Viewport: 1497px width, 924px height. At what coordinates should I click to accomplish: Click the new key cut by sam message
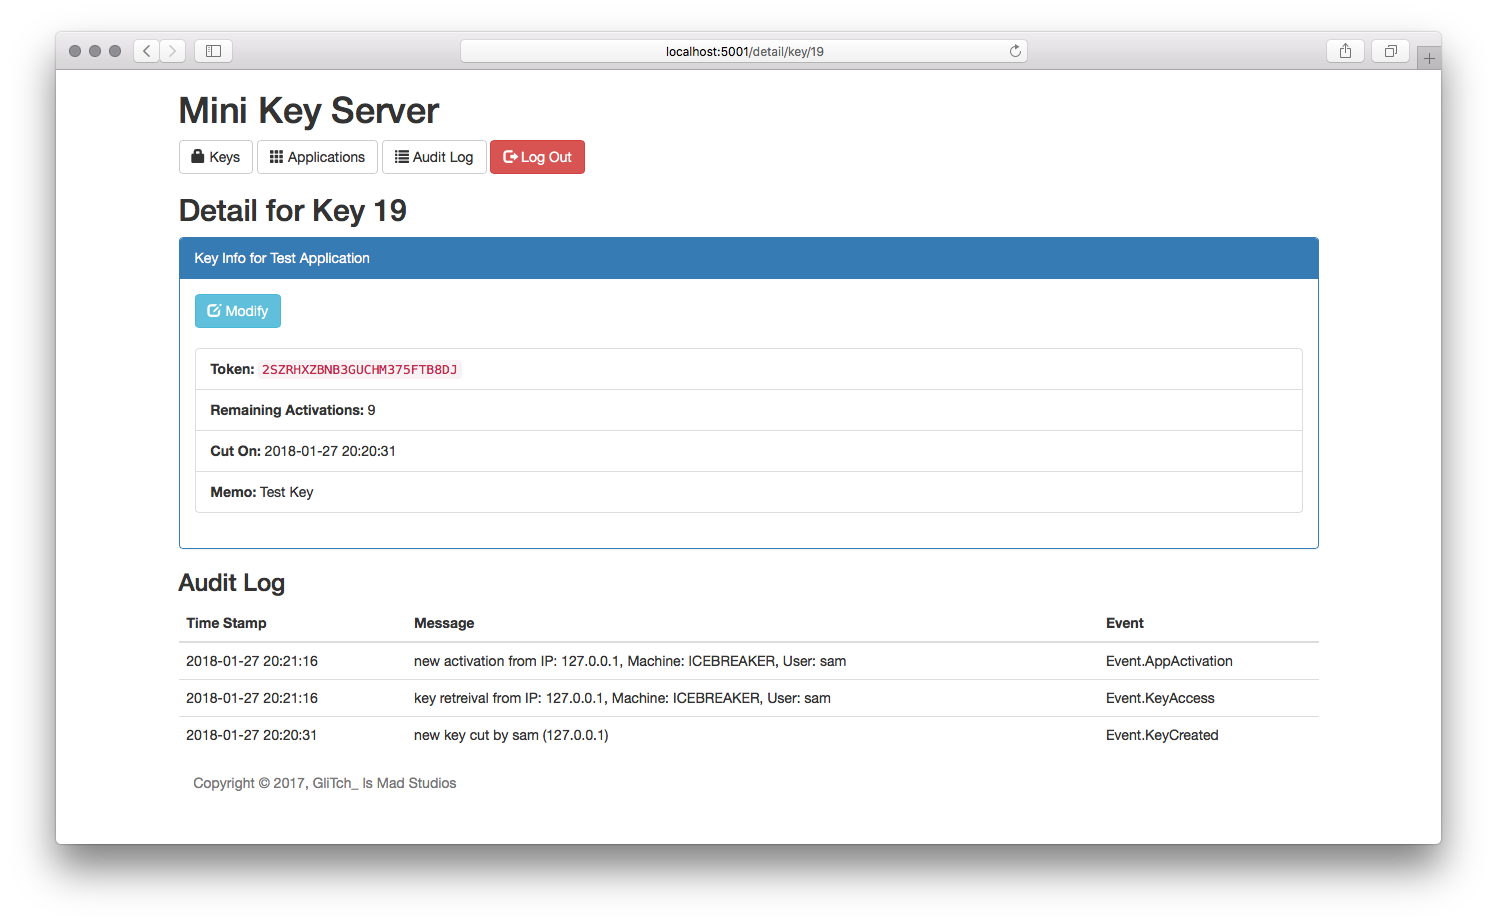tap(511, 735)
